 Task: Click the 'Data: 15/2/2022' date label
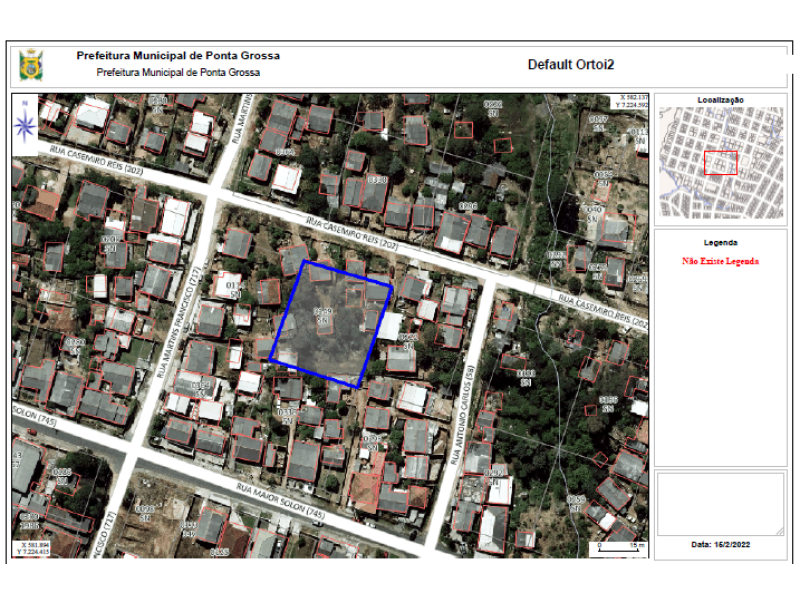(x=720, y=545)
